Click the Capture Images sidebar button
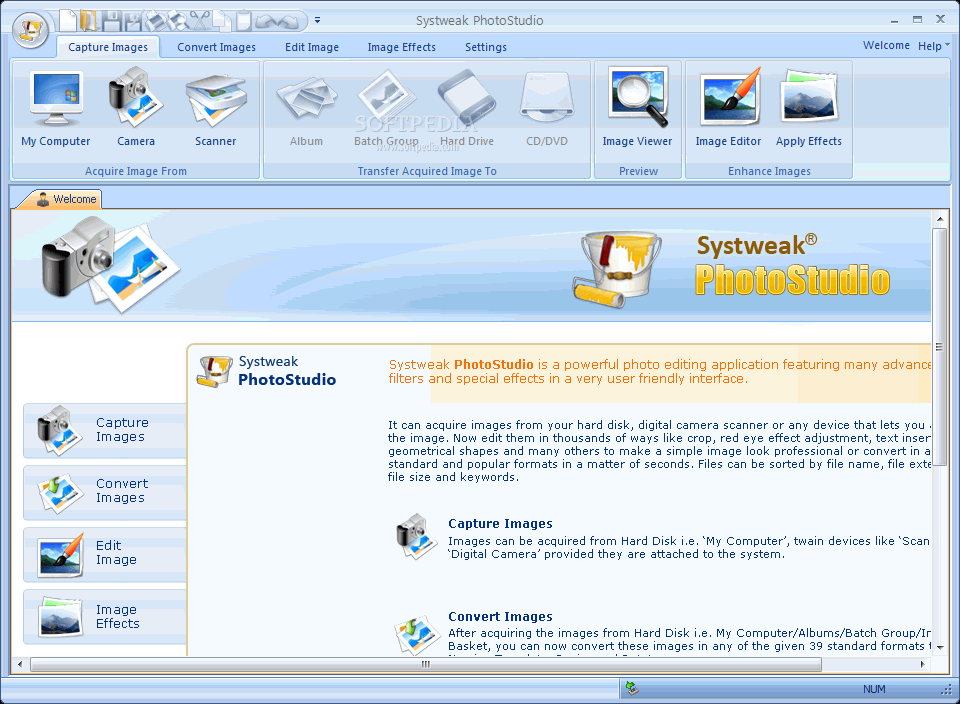This screenshot has height=704, width=960. pos(105,430)
